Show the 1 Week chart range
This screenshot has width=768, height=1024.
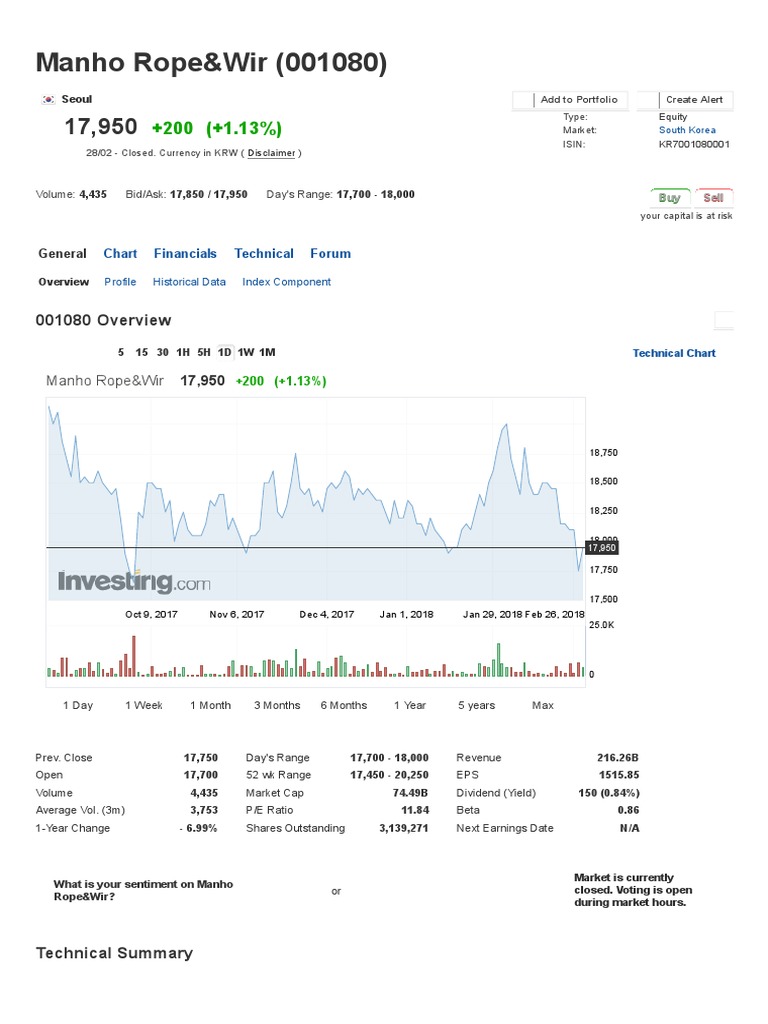[x=144, y=705]
